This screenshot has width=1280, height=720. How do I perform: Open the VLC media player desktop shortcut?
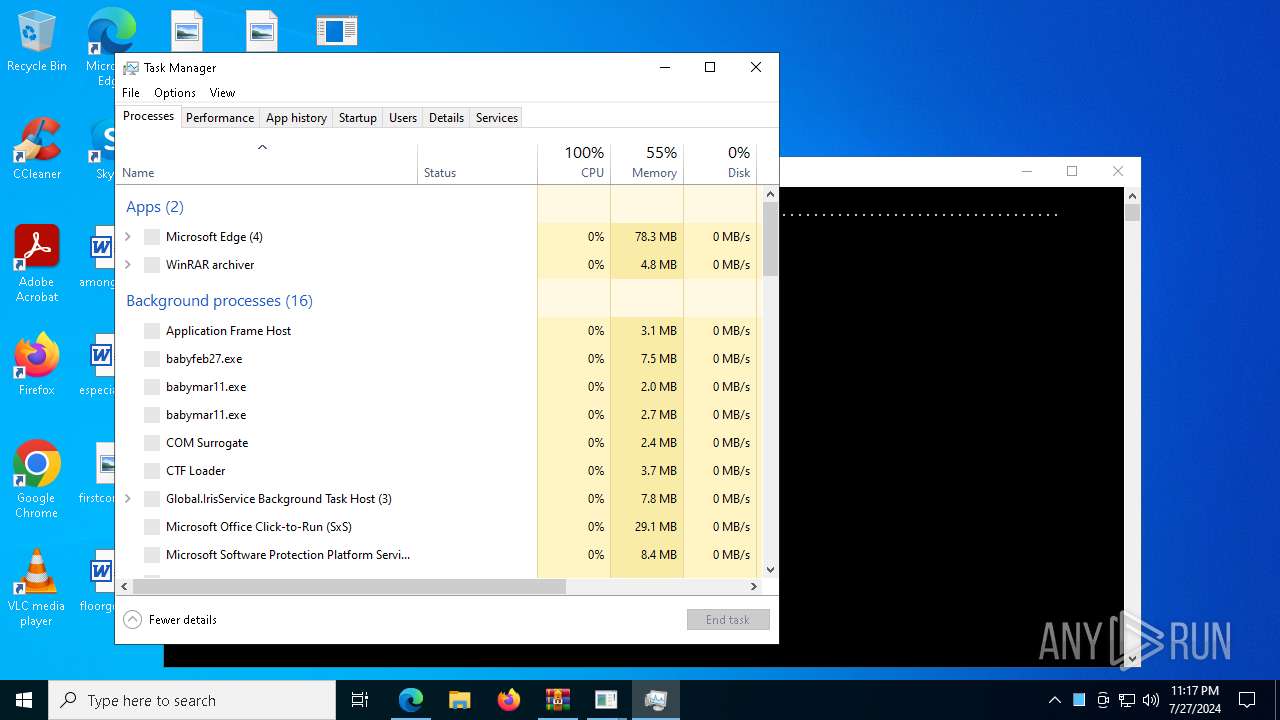pyautogui.click(x=36, y=588)
